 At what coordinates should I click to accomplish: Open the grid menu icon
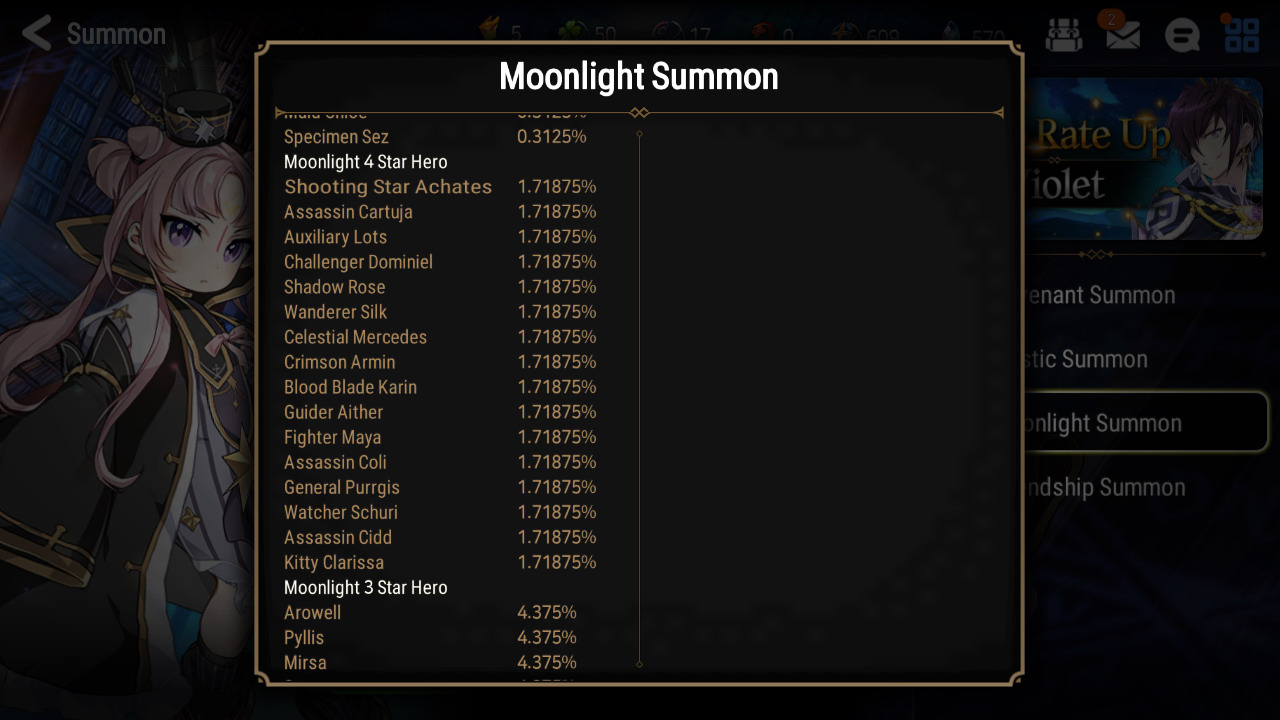pos(1242,34)
